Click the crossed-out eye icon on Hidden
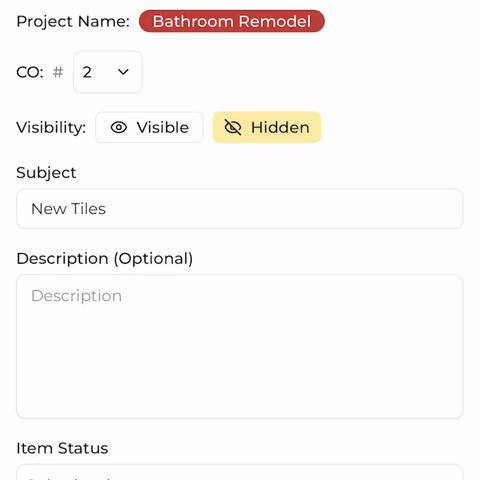This screenshot has width=480, height=480. coord(233,127)
